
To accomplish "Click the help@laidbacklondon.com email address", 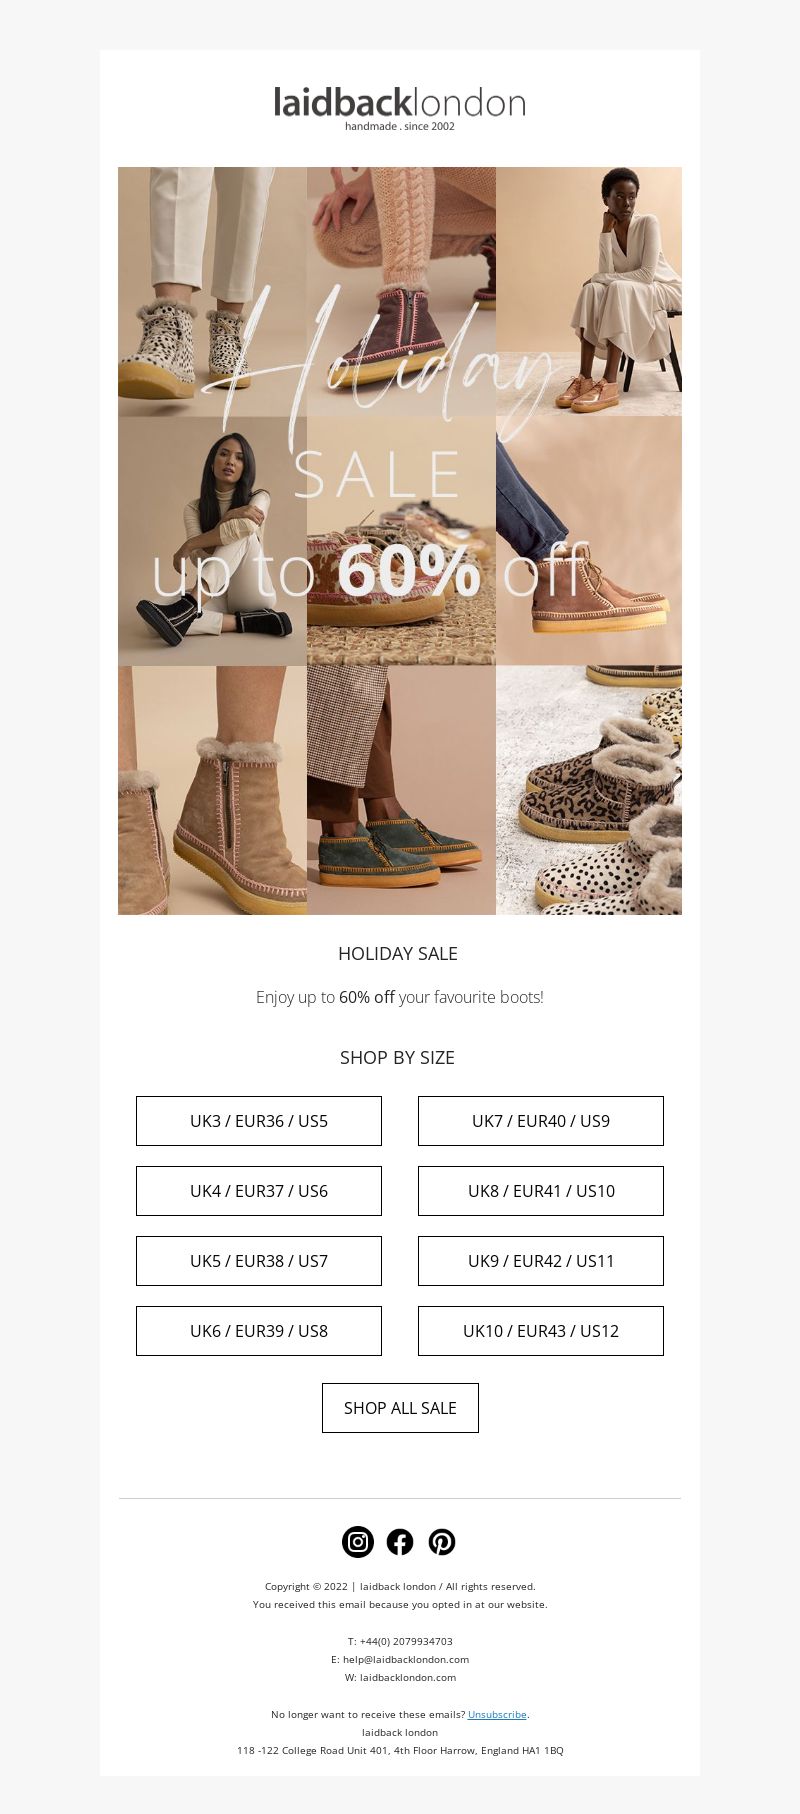I will tap(406, 1659).
